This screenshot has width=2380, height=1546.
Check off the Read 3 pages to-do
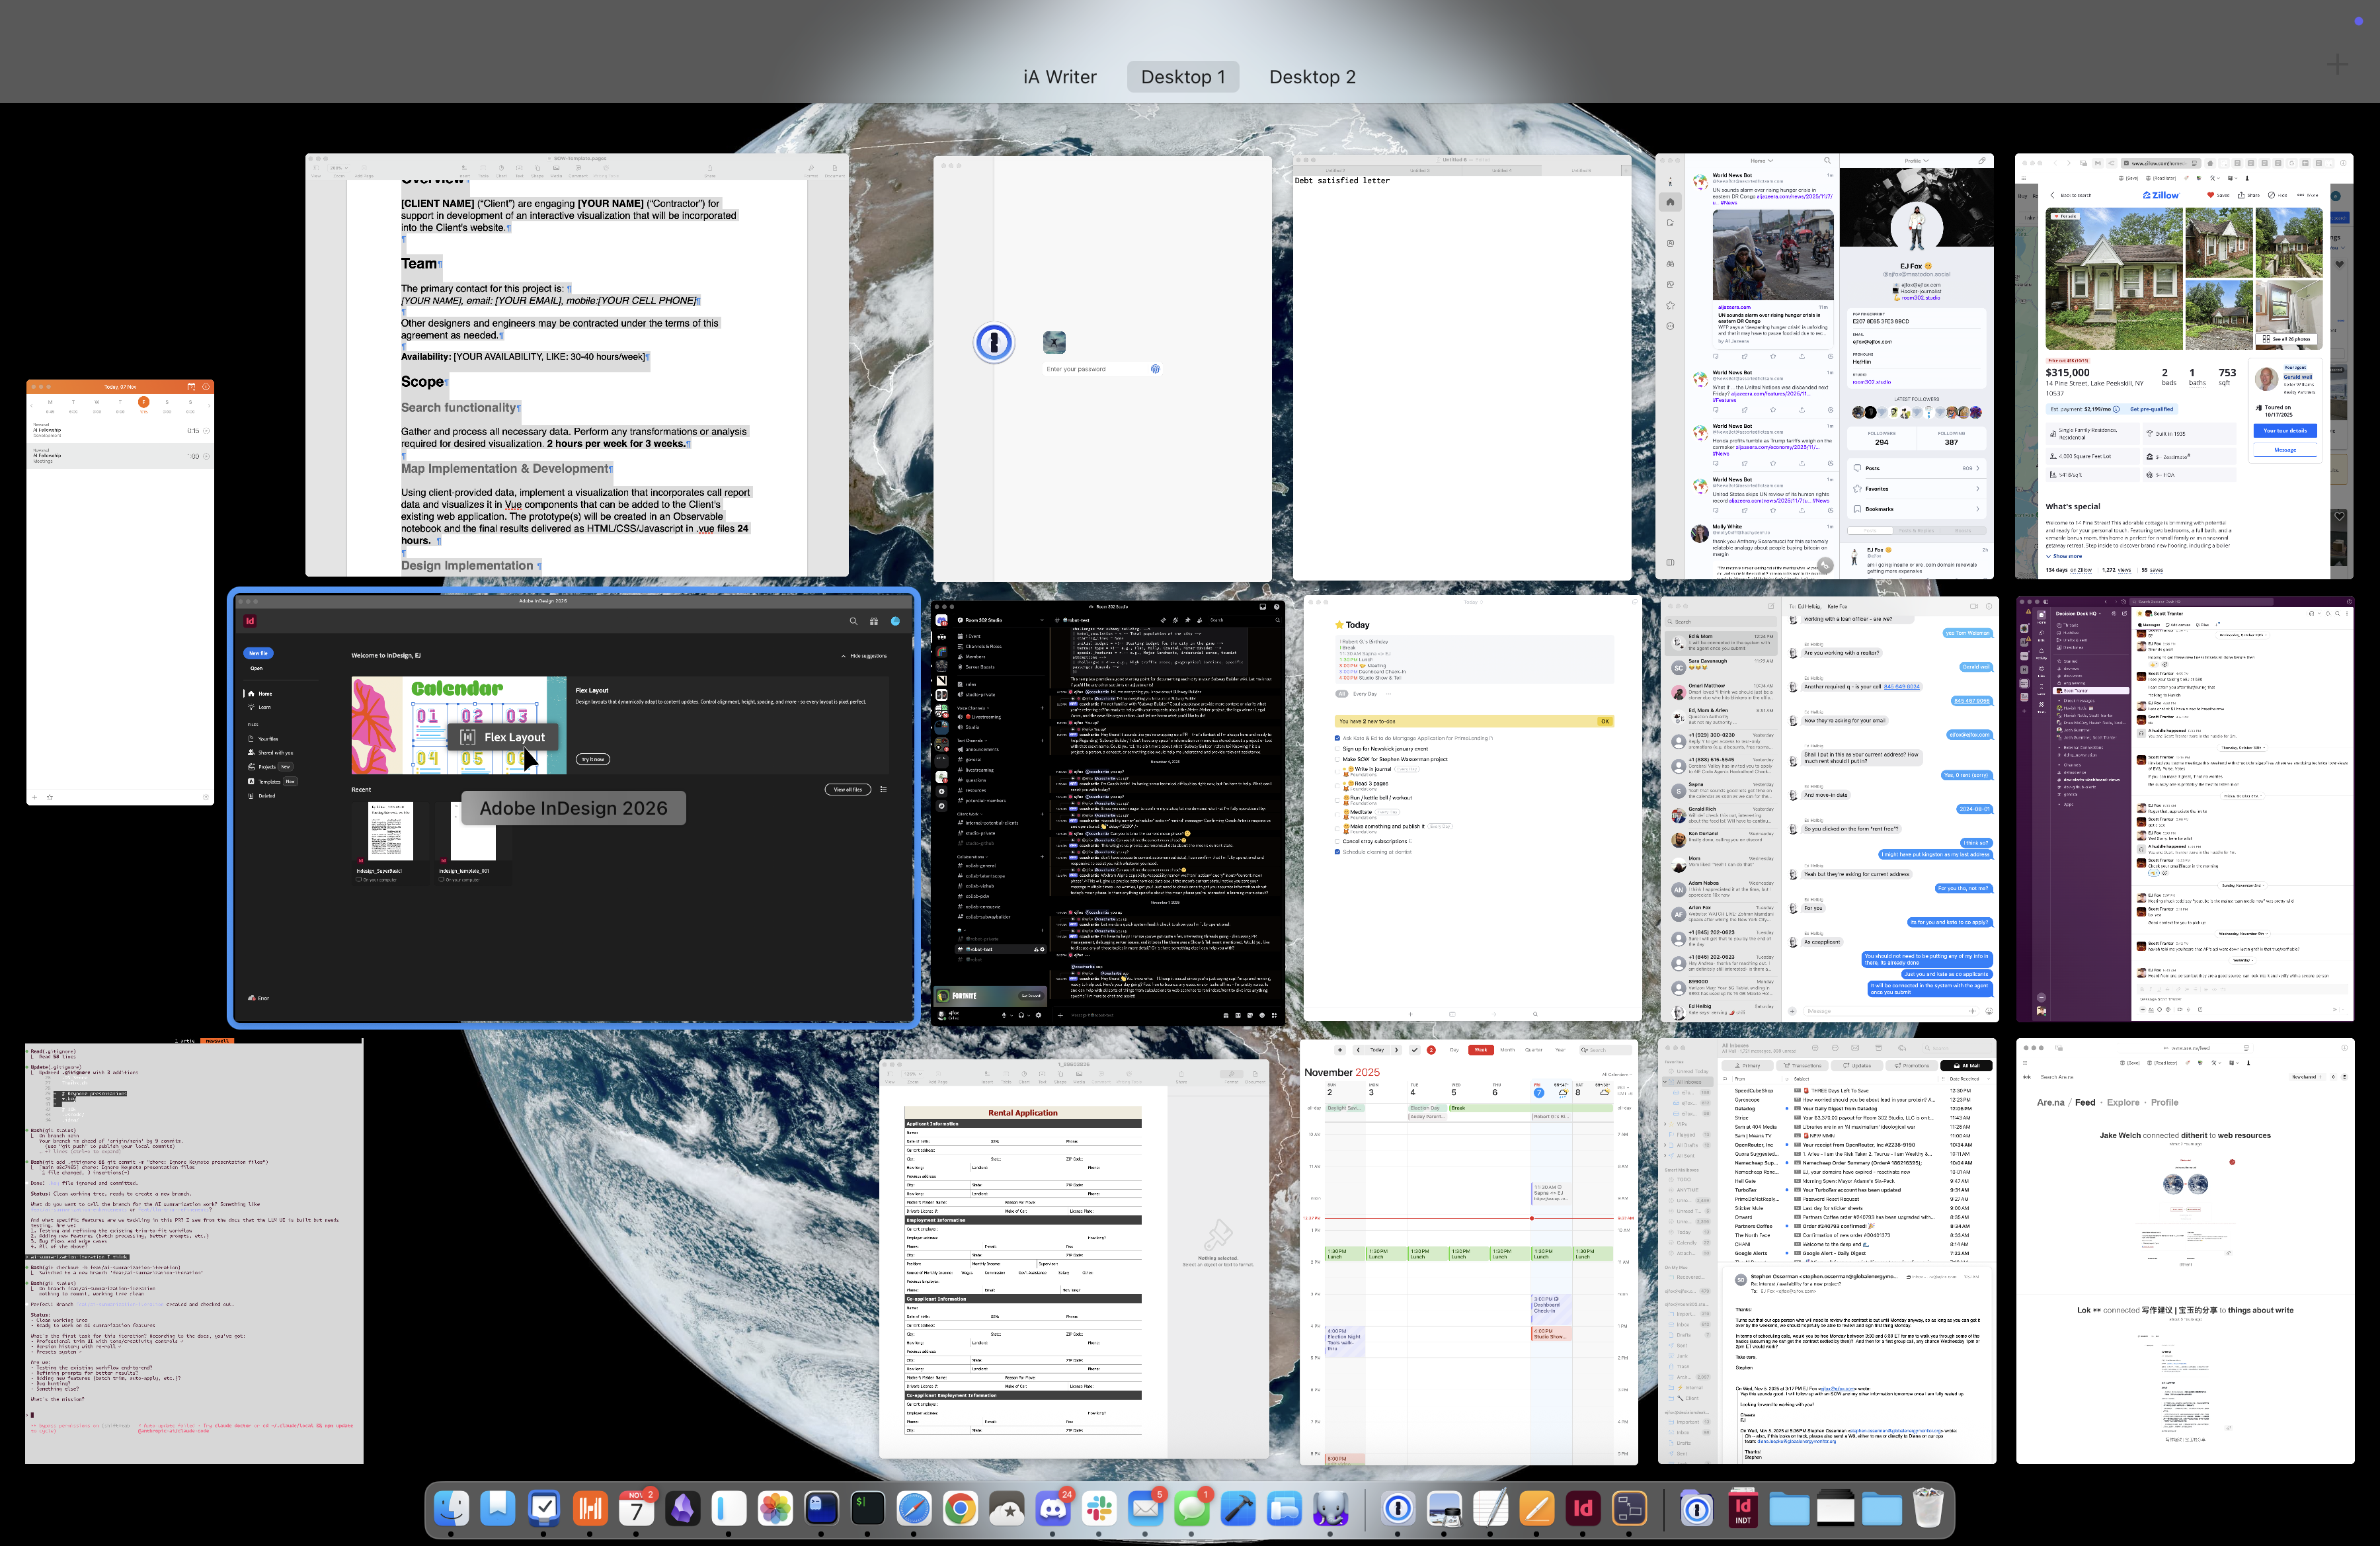coord(1337,786)
